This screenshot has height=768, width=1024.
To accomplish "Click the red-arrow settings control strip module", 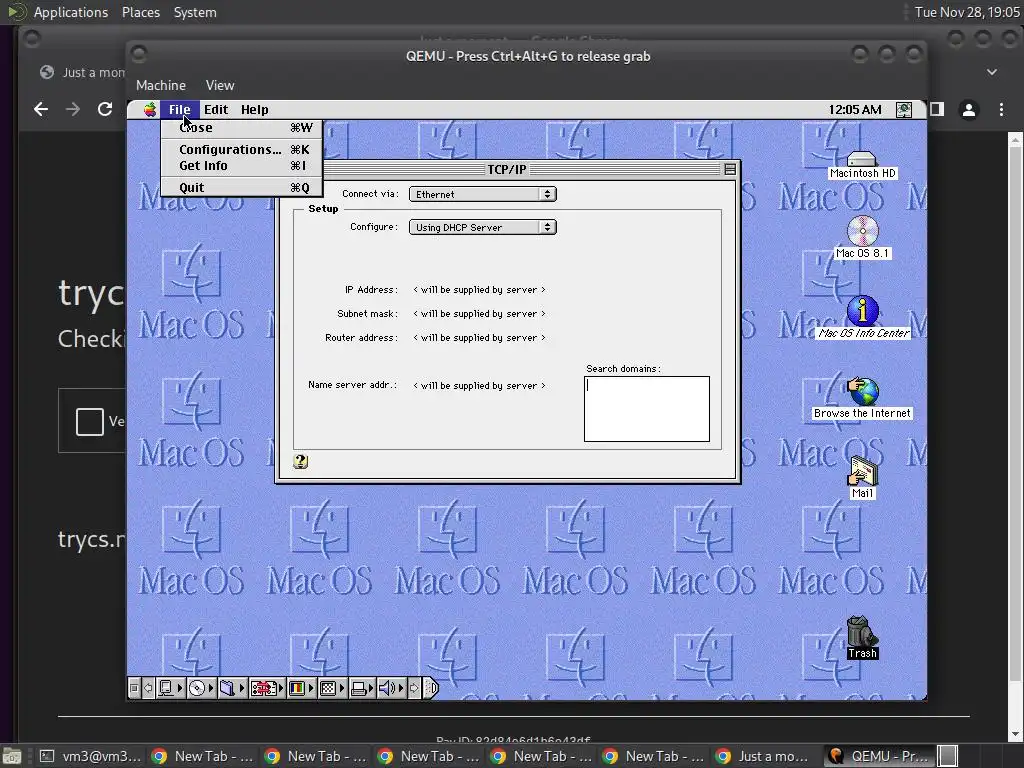I will [x=267, y=688].
